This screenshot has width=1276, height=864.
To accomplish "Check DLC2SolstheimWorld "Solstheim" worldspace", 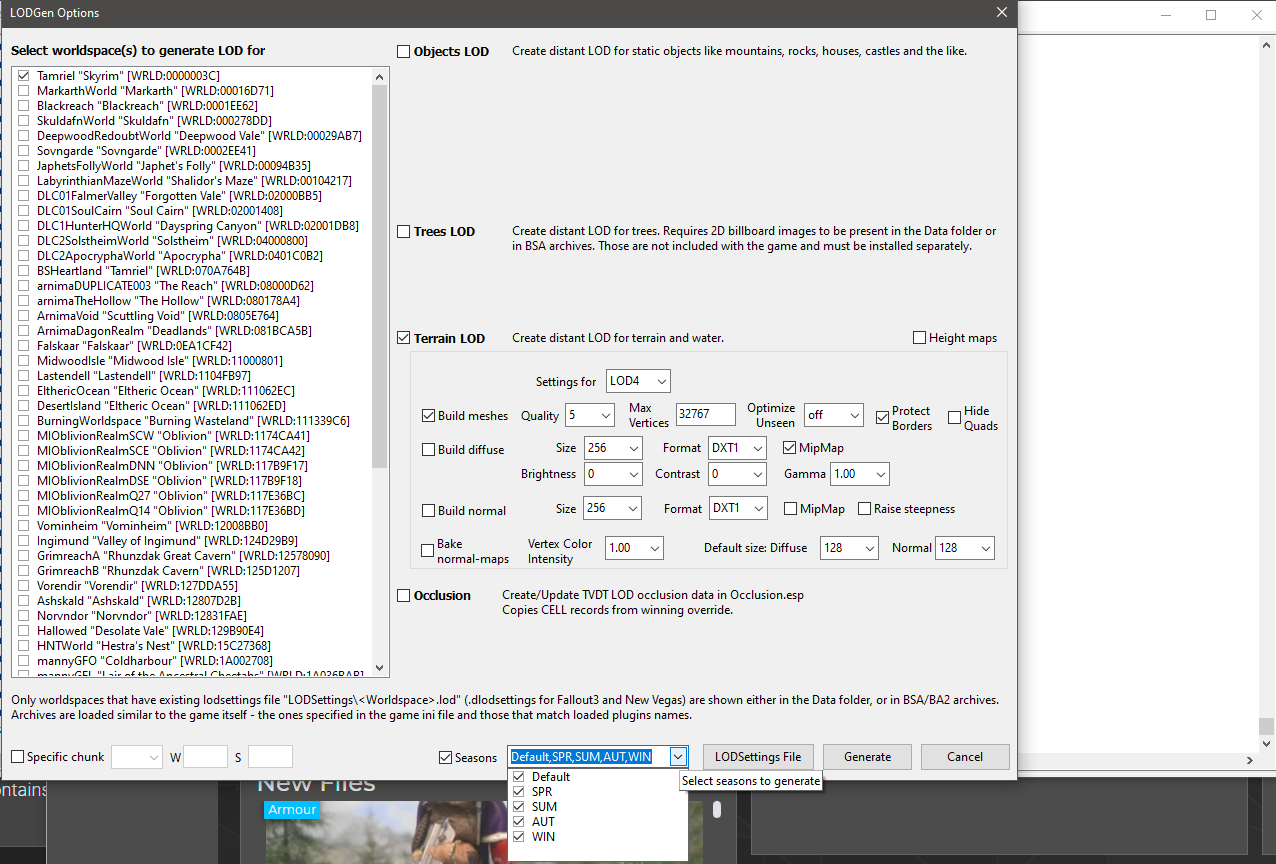I will click(x=23, y=241).
